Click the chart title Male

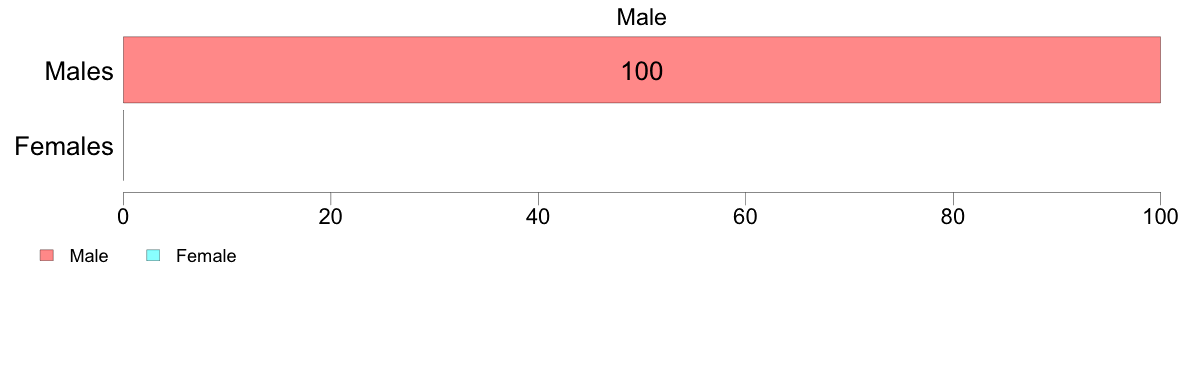point(641,17)
